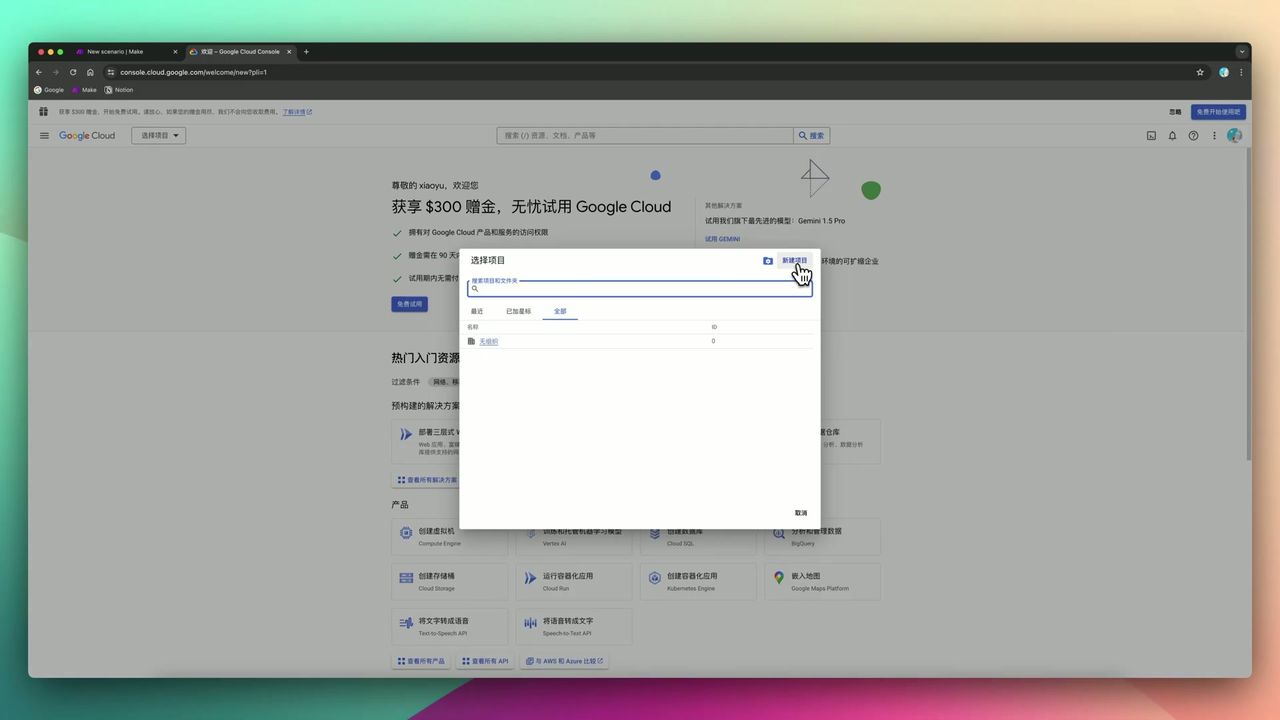Expand the browser tab options with the down arrow
The image size is (1280, 720).
1240,51
